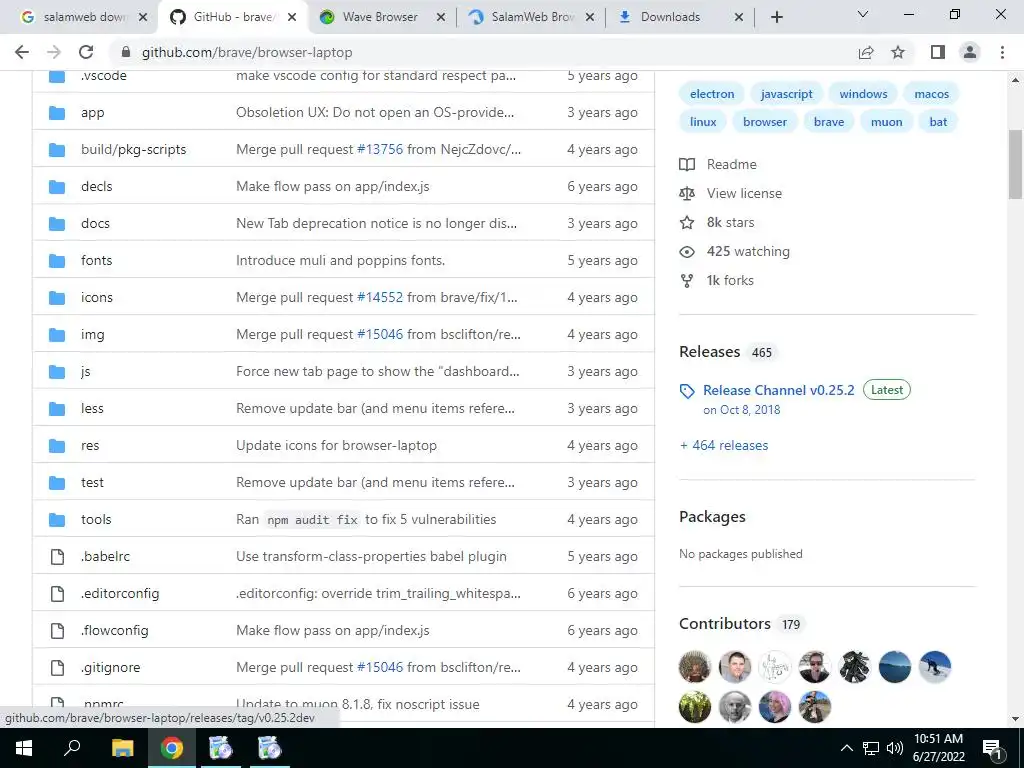Viewport: 1024px width, 768px height.
Task: Open the side panel icon in Chrome toolbar
Action: click(938, 52)
